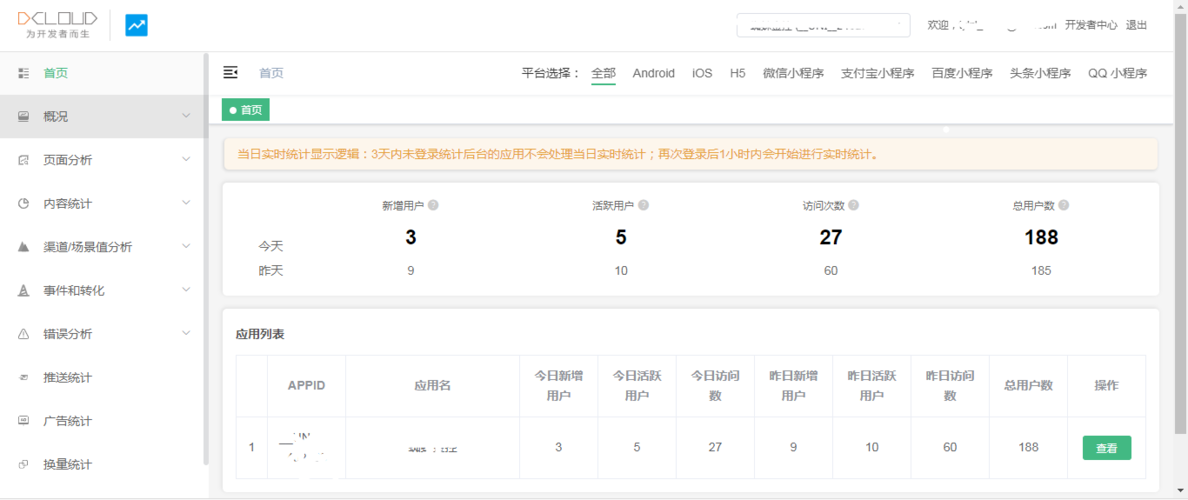Switch to the 微信小程序 platform tab

(x=792, y=73)
